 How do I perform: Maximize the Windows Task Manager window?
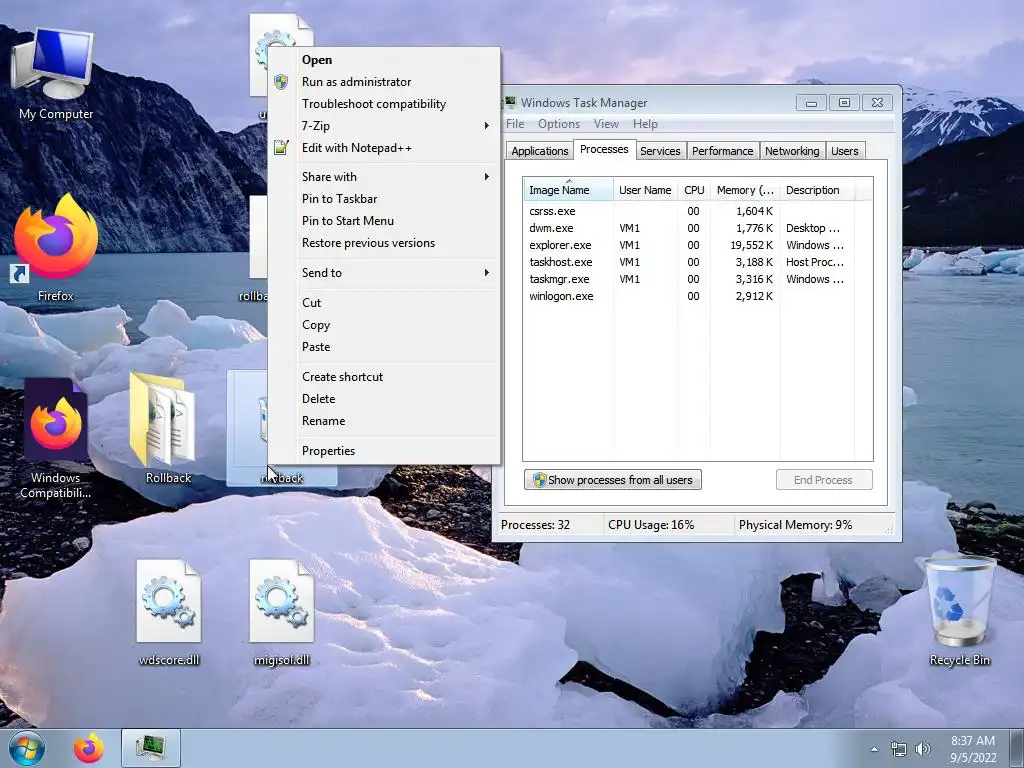click(844, 103)
